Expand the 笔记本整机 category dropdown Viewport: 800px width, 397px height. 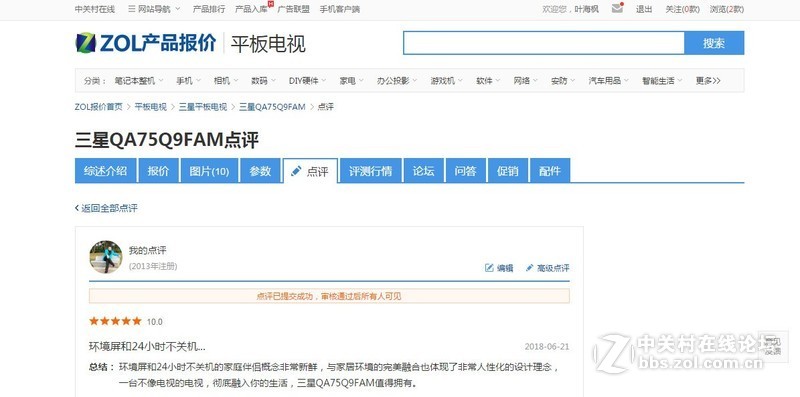tap(139, 81)
